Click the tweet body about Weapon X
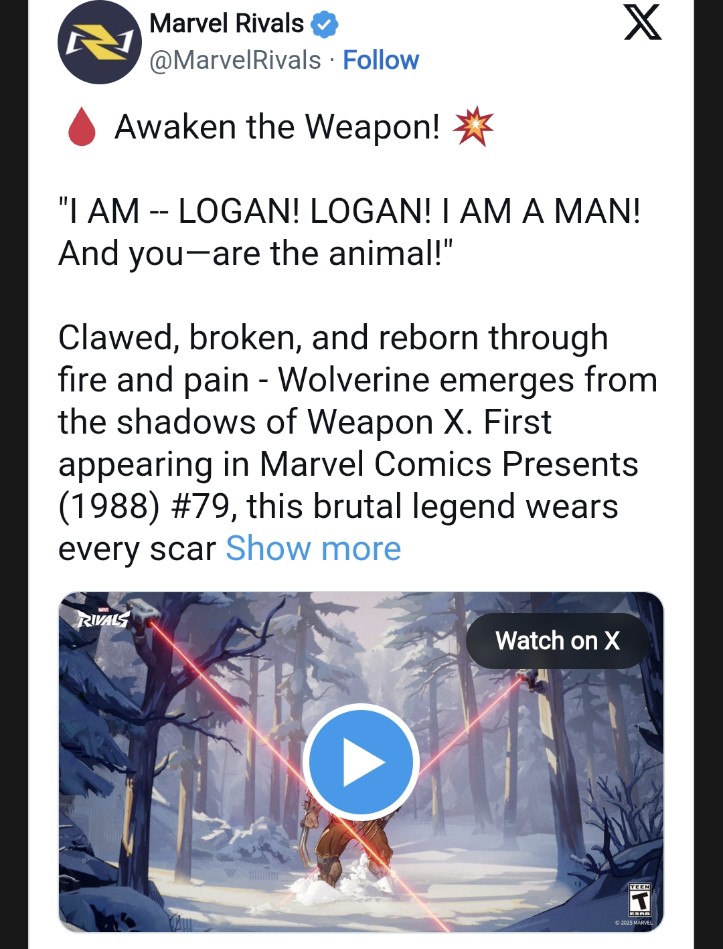The image size is (723, 949). point(358,443)
